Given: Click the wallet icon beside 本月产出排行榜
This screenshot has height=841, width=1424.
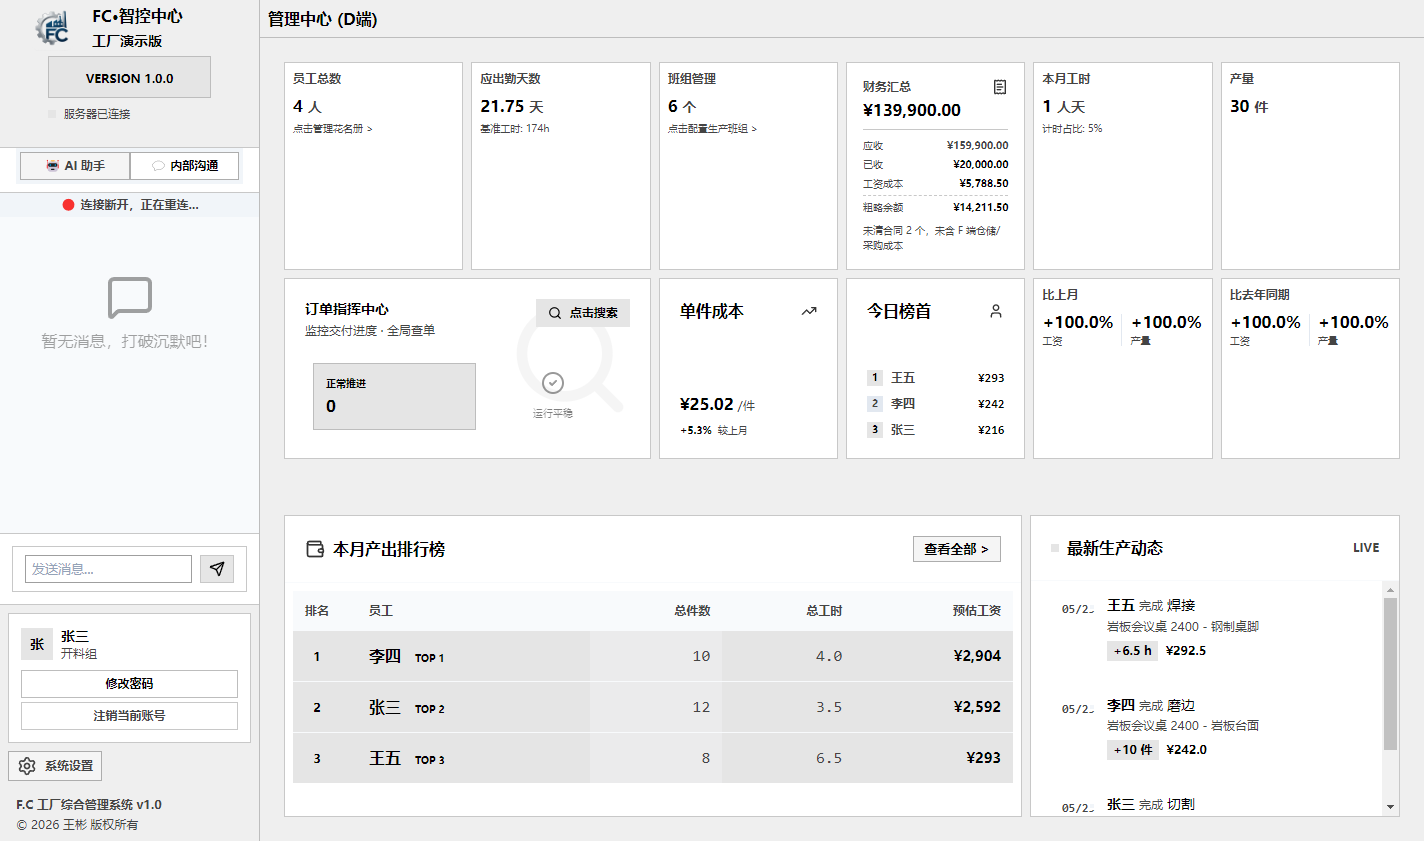Looking at the screenshot, I should pos(315,549).
